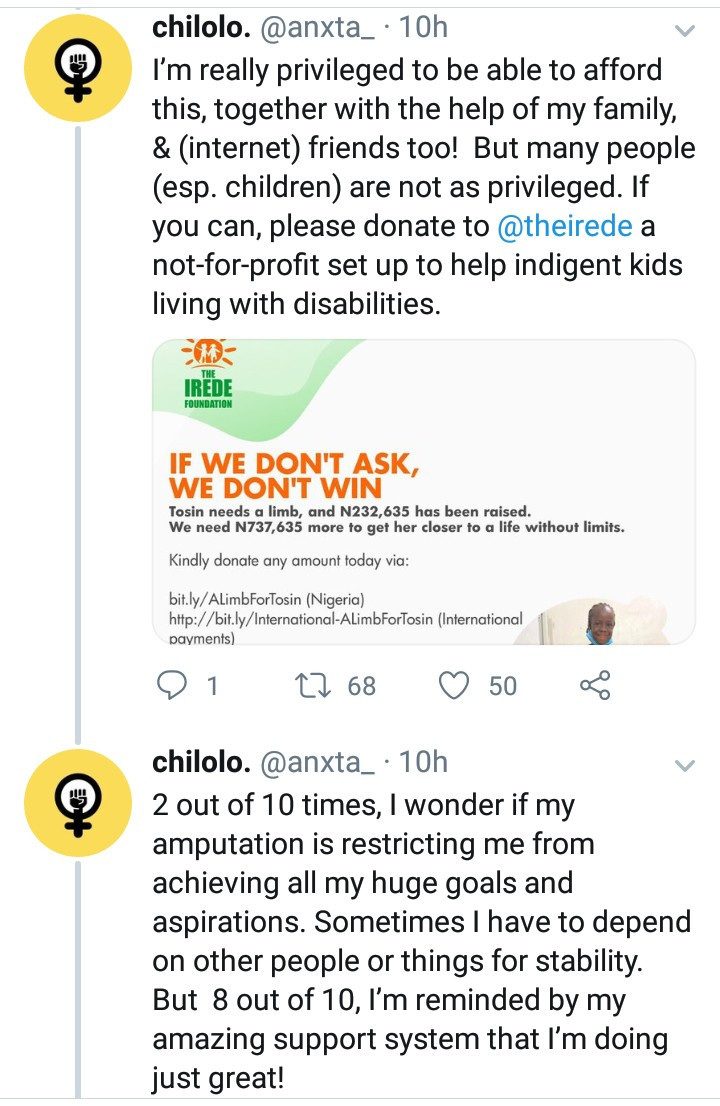This screenshot has width=720, height=1106.
Task: Open the @theirede mention link
Action: coord(565,226)
